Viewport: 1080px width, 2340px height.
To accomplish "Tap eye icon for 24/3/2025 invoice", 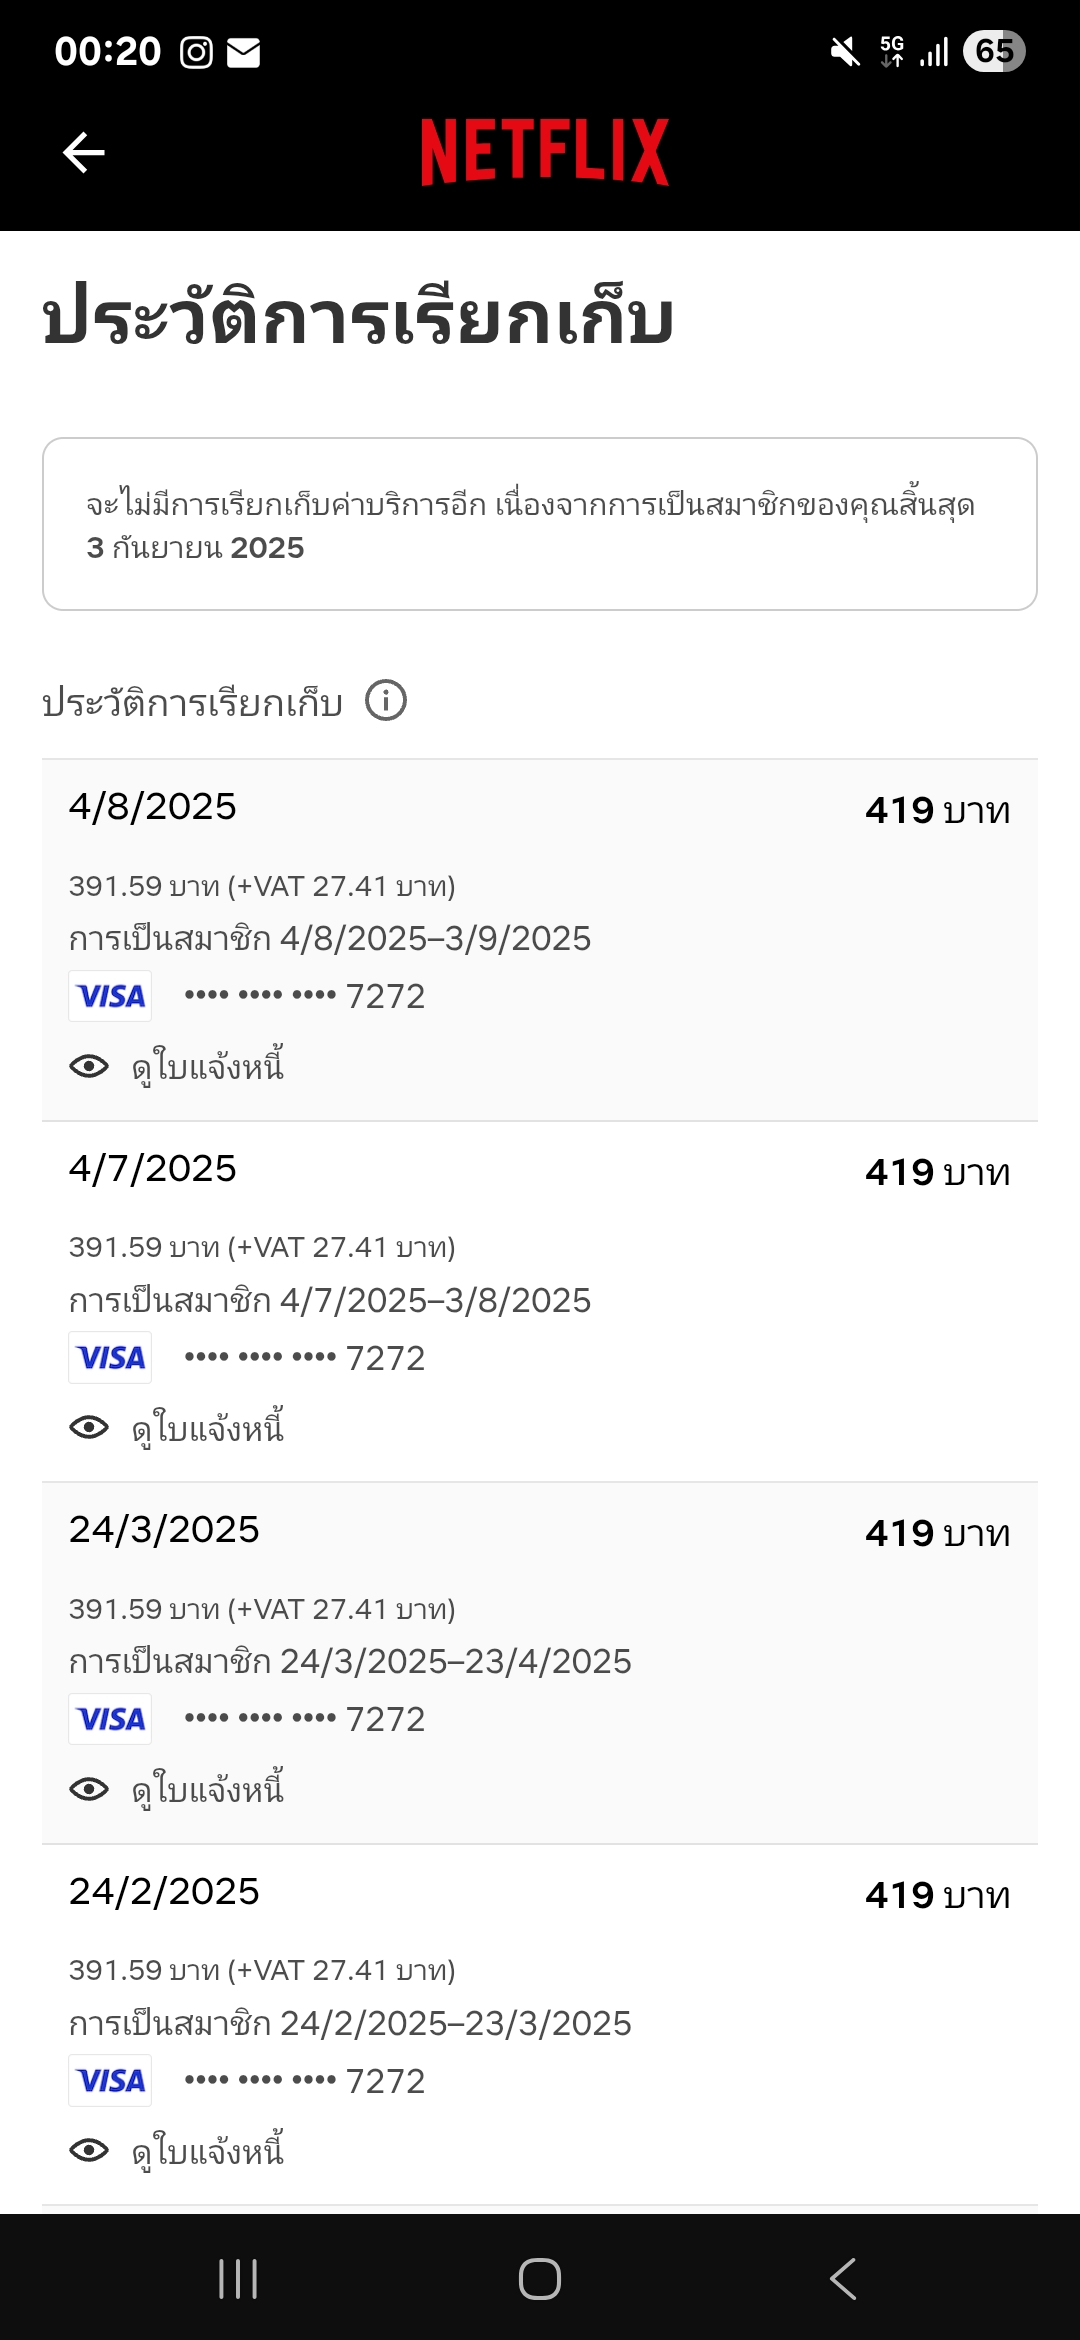I will pos(89,1789).
